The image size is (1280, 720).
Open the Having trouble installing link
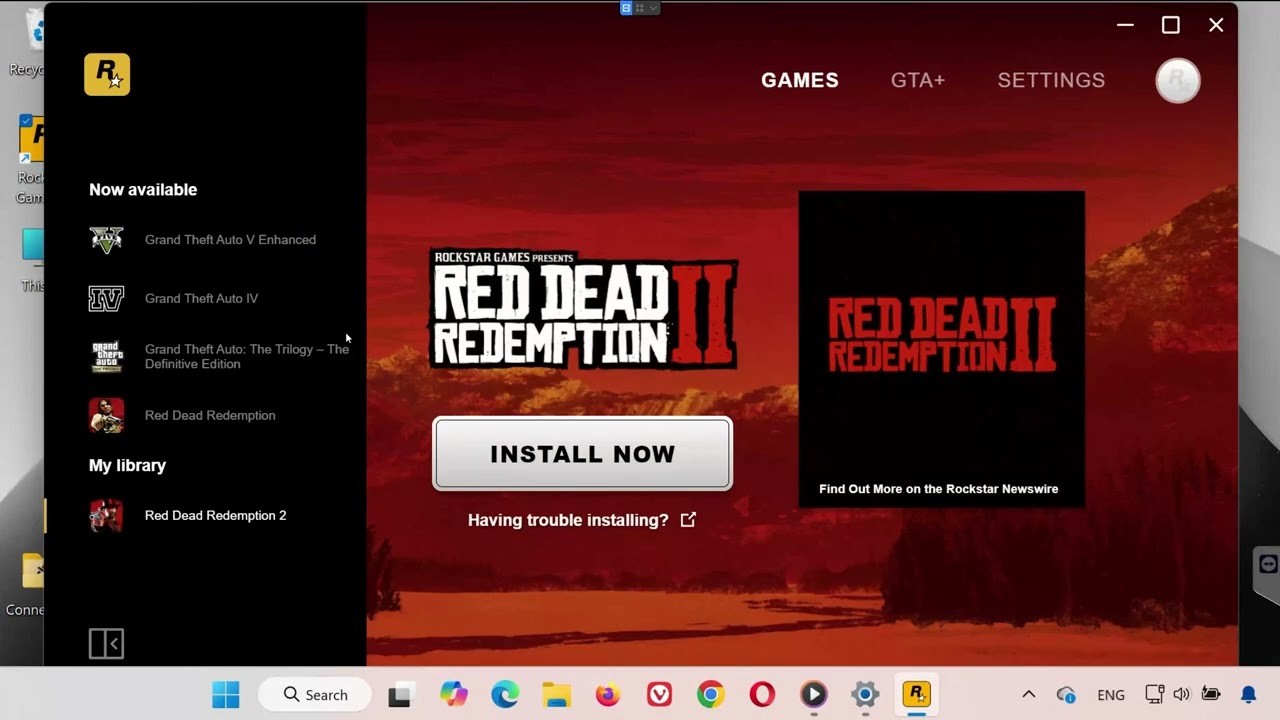tap(568, 520)
